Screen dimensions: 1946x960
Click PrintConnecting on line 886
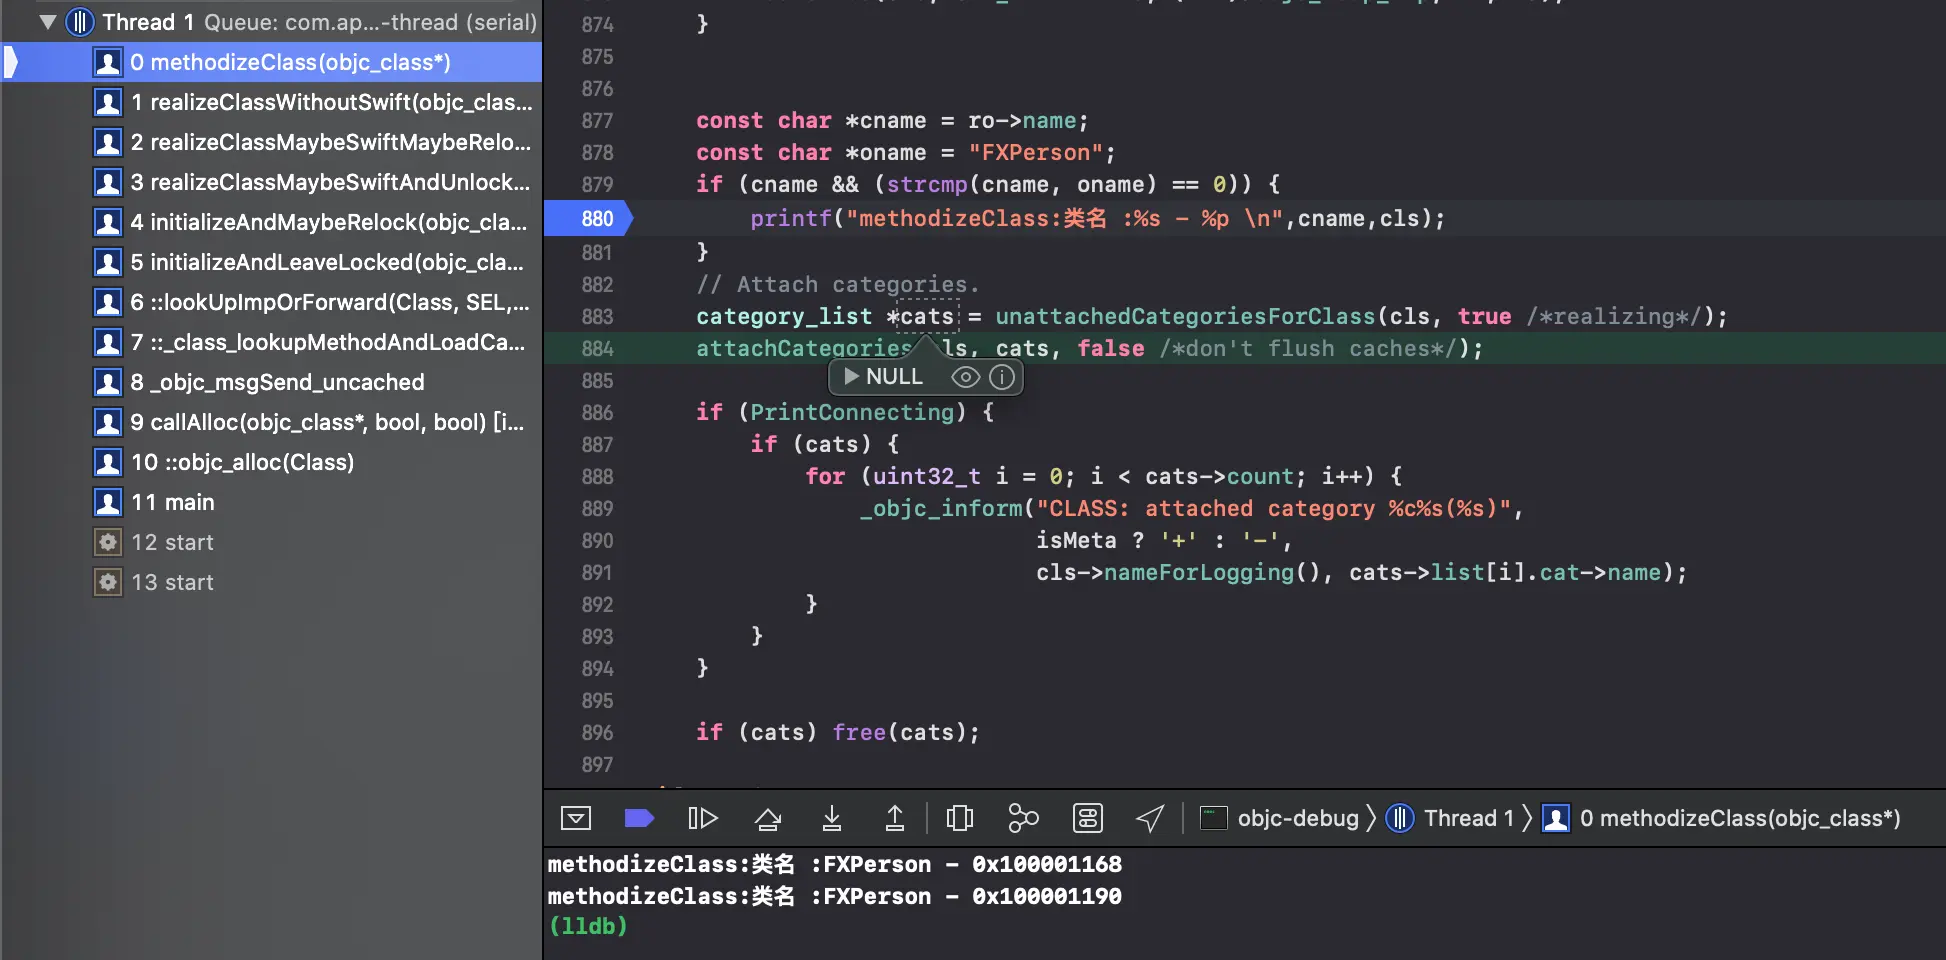tap(852, 412)
